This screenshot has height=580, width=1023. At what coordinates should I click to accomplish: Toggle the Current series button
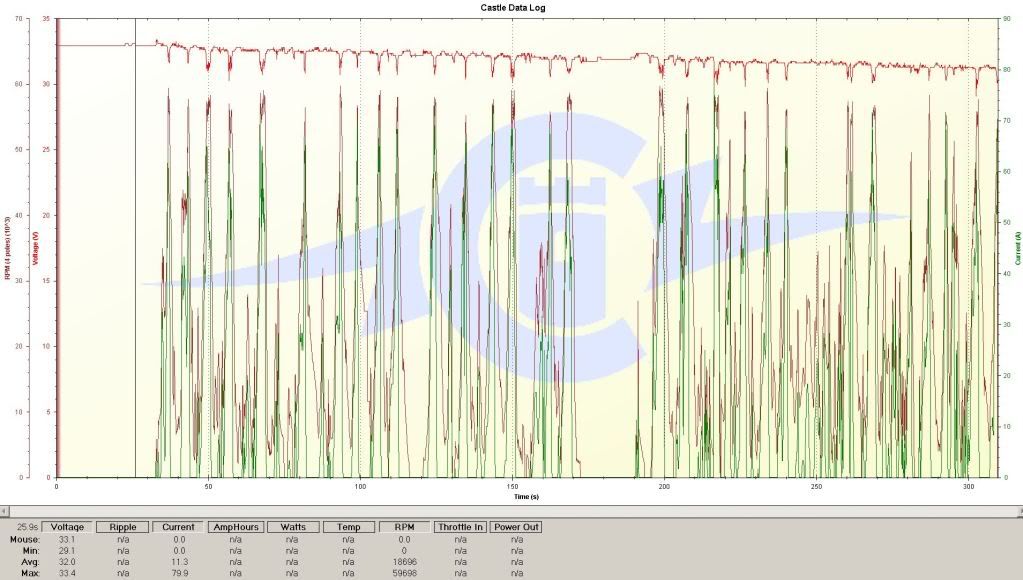tap(178, 527)
